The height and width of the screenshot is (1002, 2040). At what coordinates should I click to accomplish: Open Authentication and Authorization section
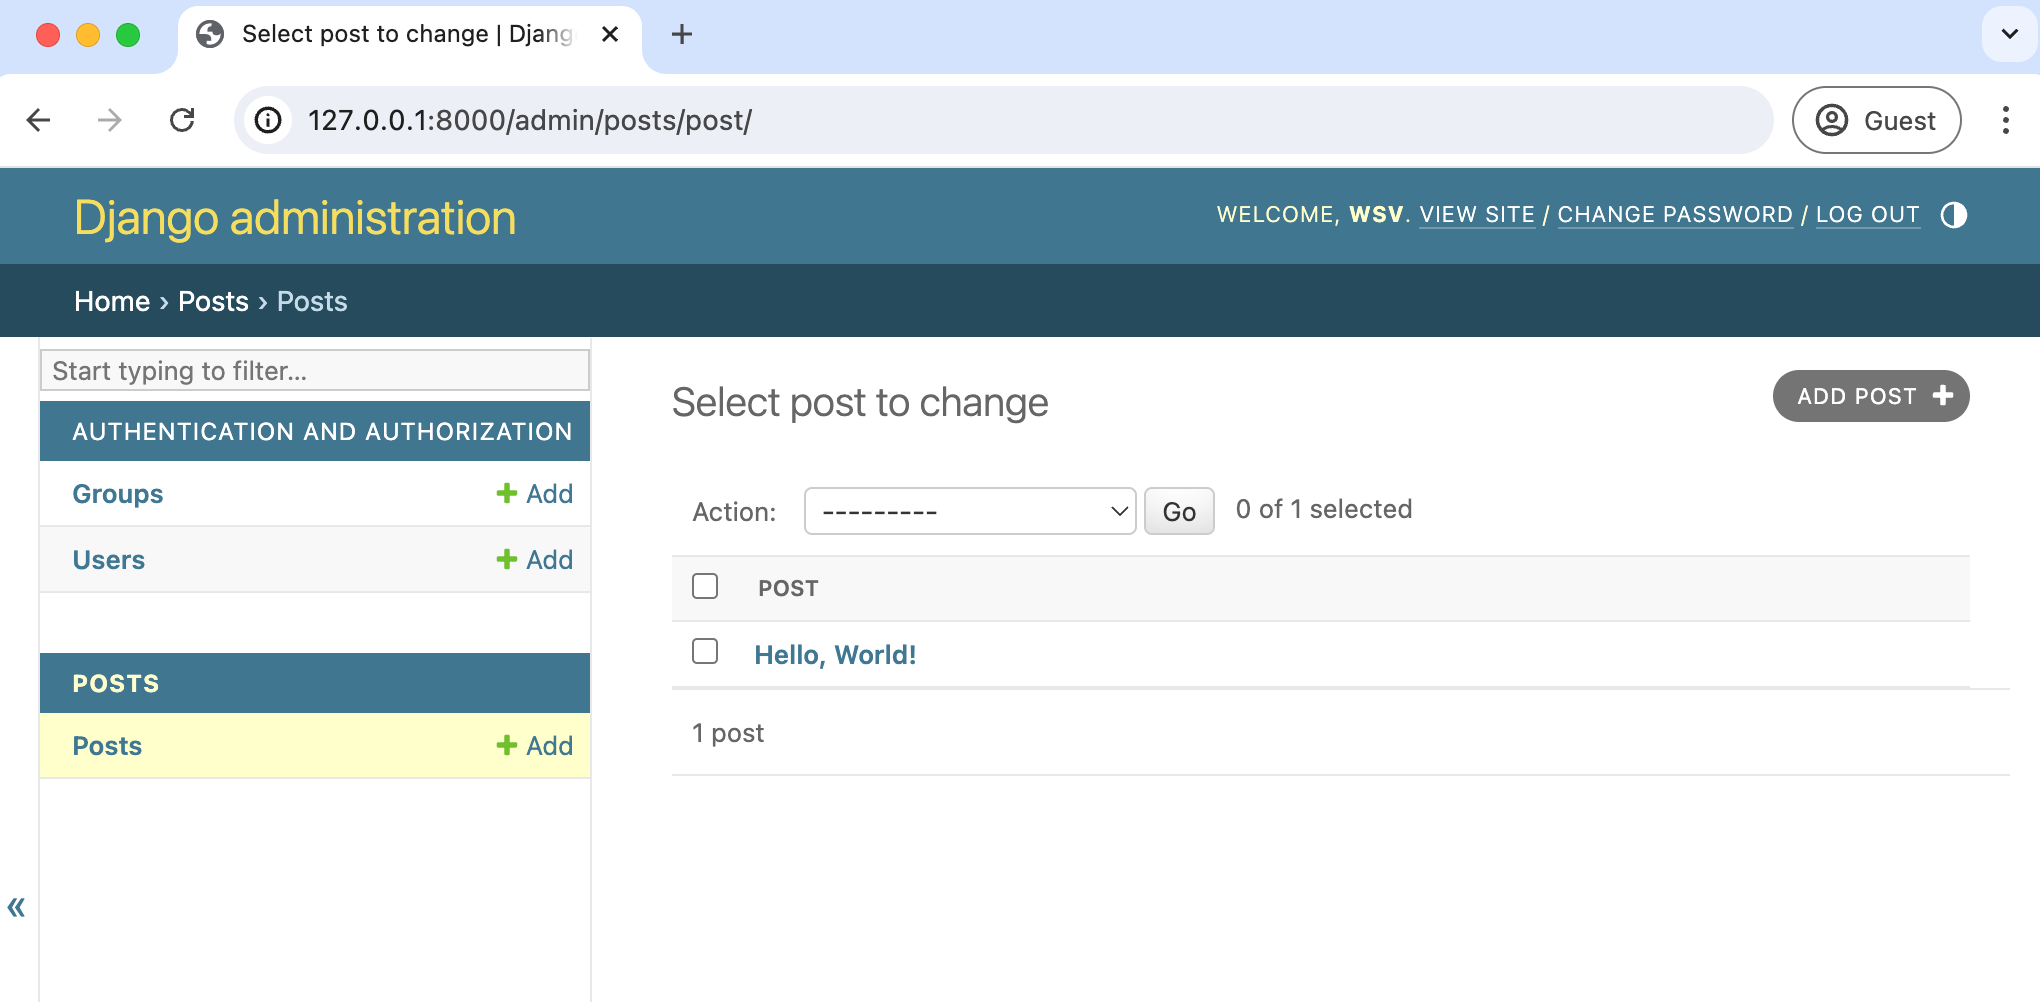(x=322, y=431)
